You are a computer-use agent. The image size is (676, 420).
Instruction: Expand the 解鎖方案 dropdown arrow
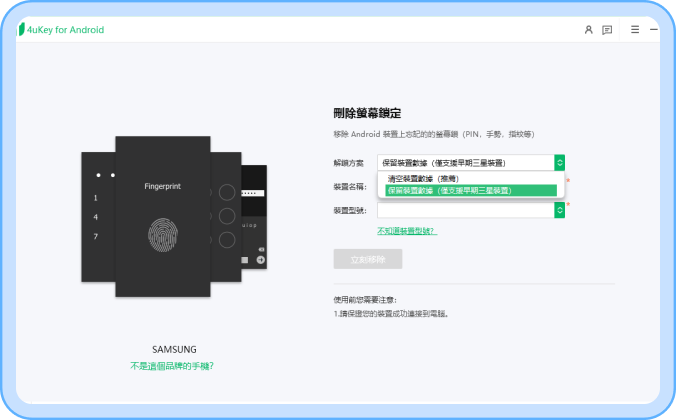(560, 163)
